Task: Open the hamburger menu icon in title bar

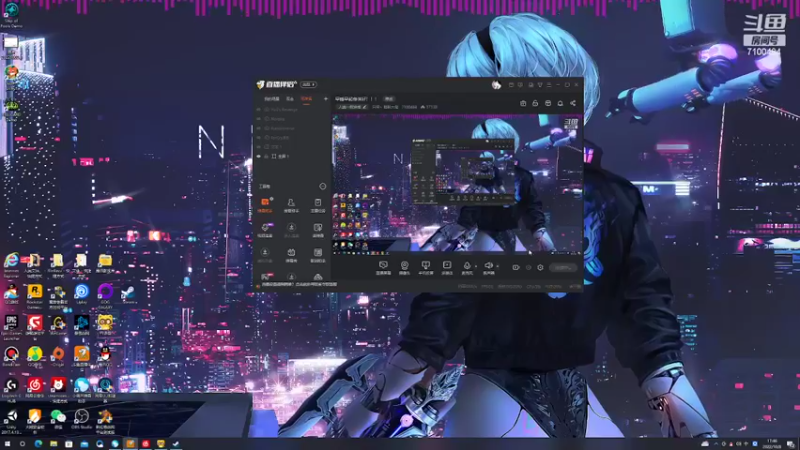Action: click(549, 85)
